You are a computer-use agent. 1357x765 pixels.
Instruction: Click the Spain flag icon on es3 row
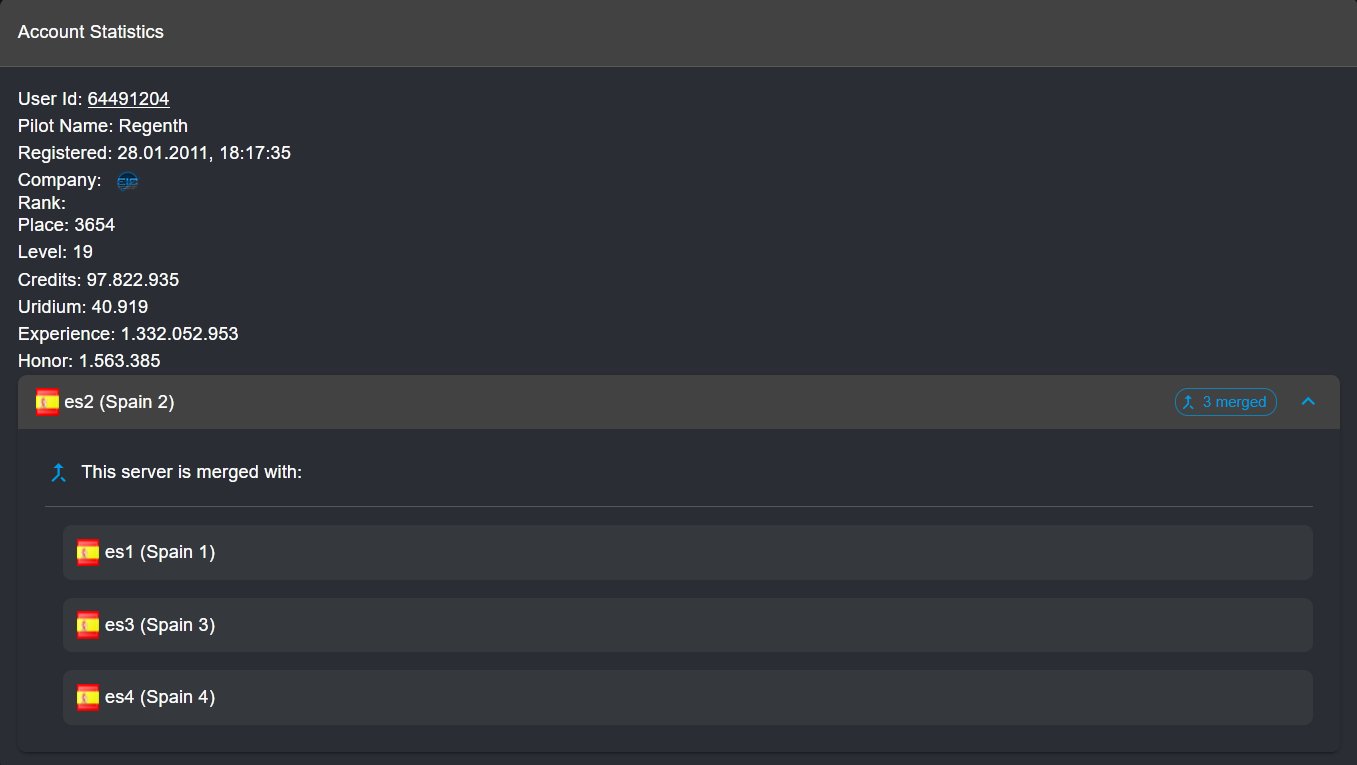tap(88, 625)
